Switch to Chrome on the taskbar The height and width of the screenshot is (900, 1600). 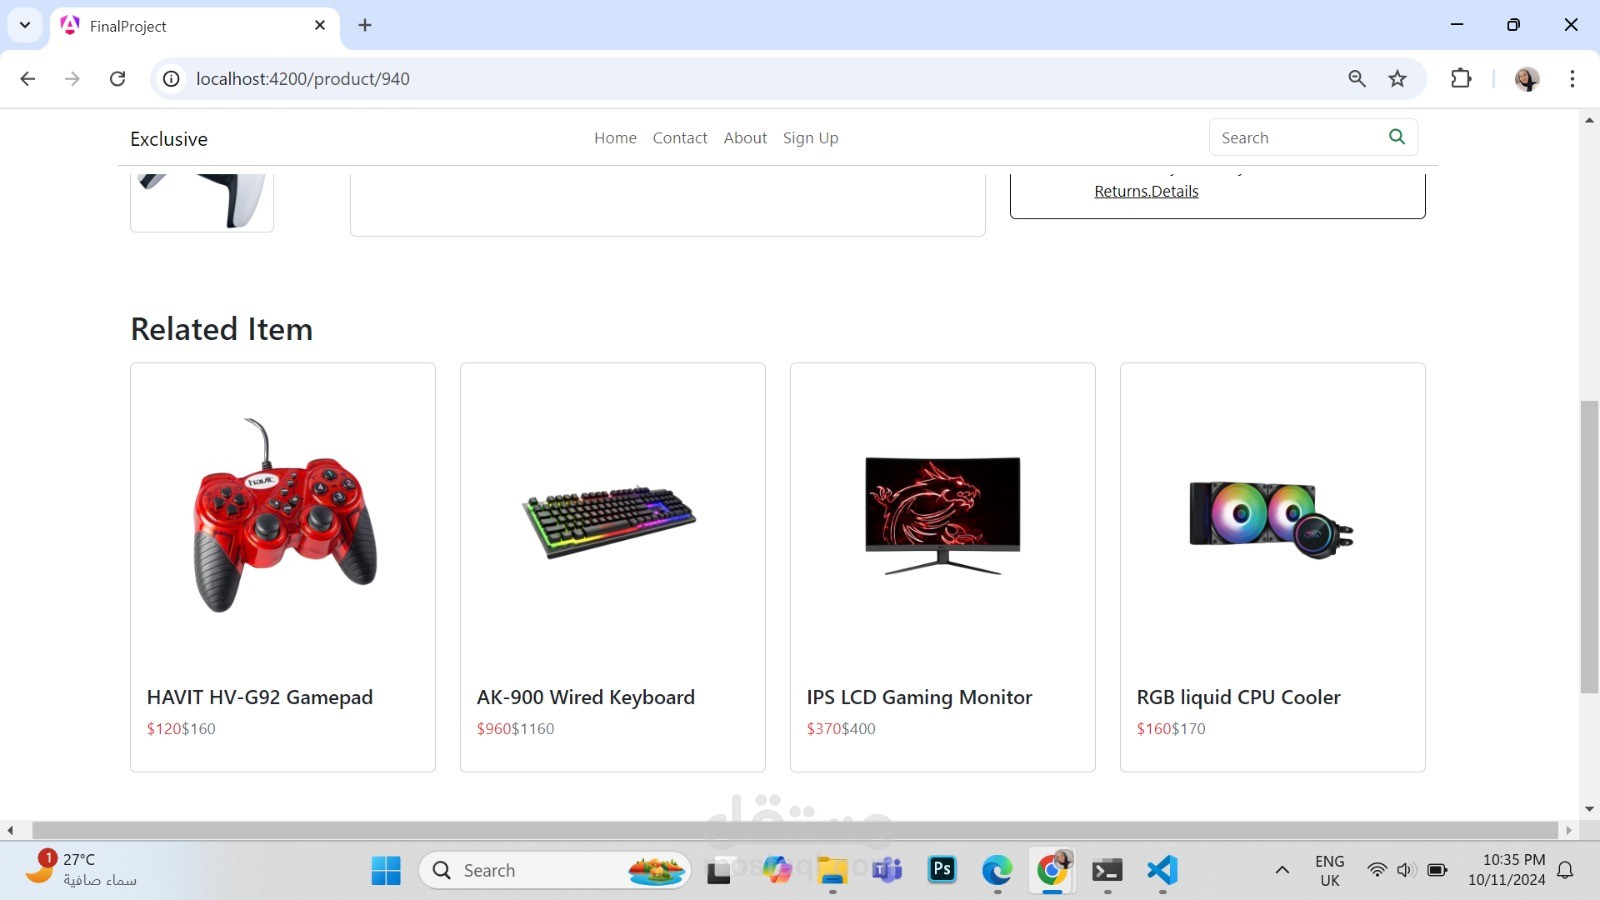(1052, 870)
